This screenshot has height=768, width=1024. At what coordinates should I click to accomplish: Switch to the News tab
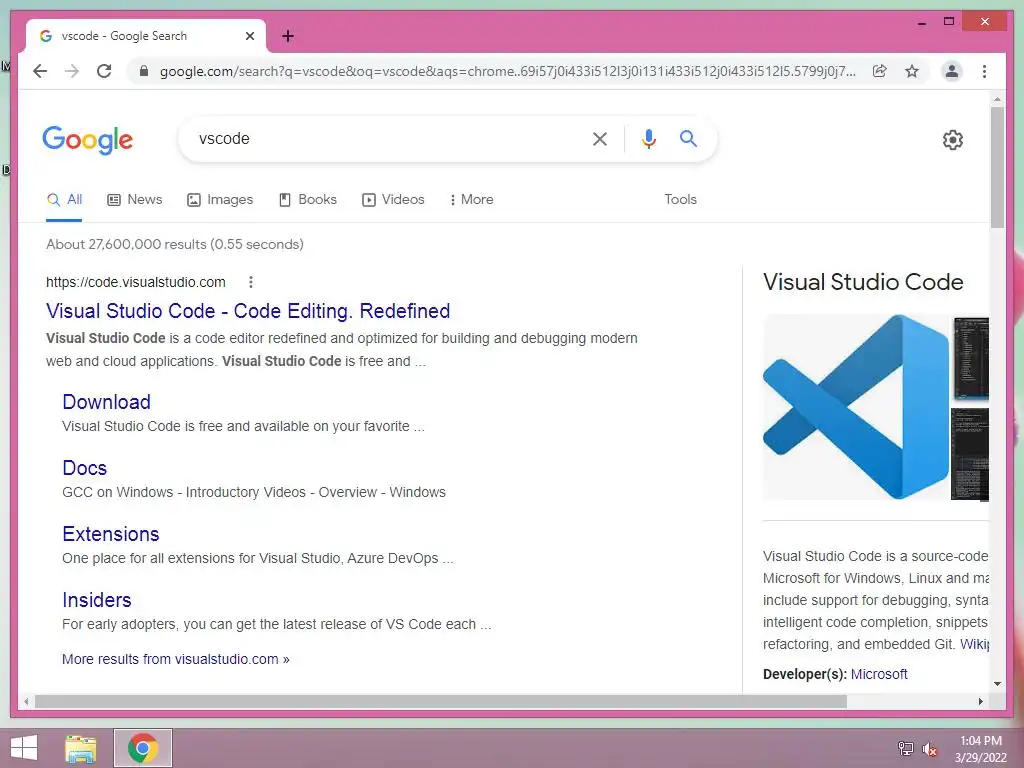tap(135, 199)
